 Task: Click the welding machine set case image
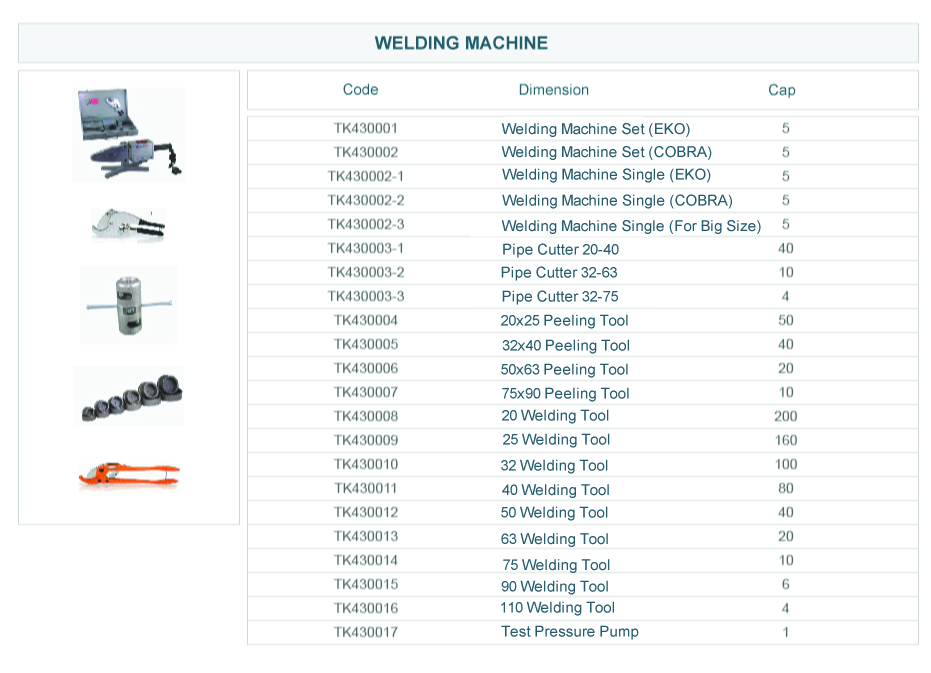[x=129, y=134]
